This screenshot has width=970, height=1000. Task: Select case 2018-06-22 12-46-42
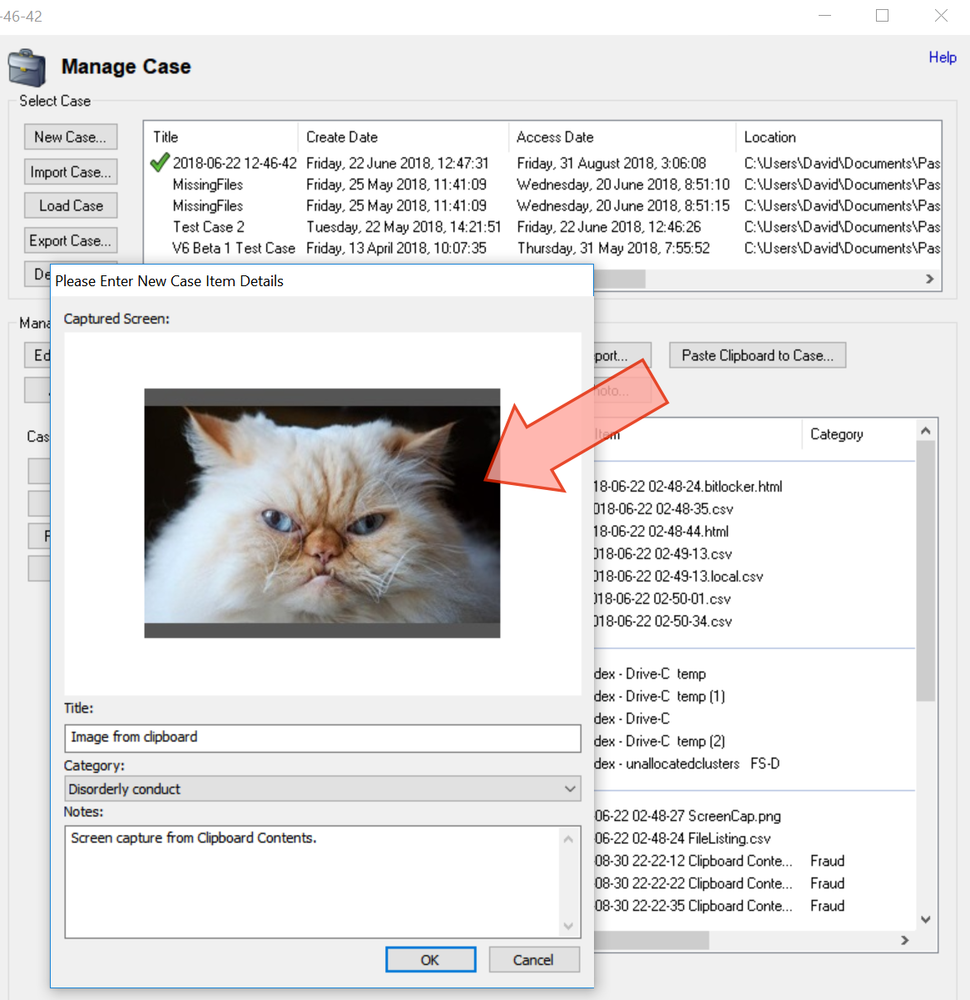point(545,163)
